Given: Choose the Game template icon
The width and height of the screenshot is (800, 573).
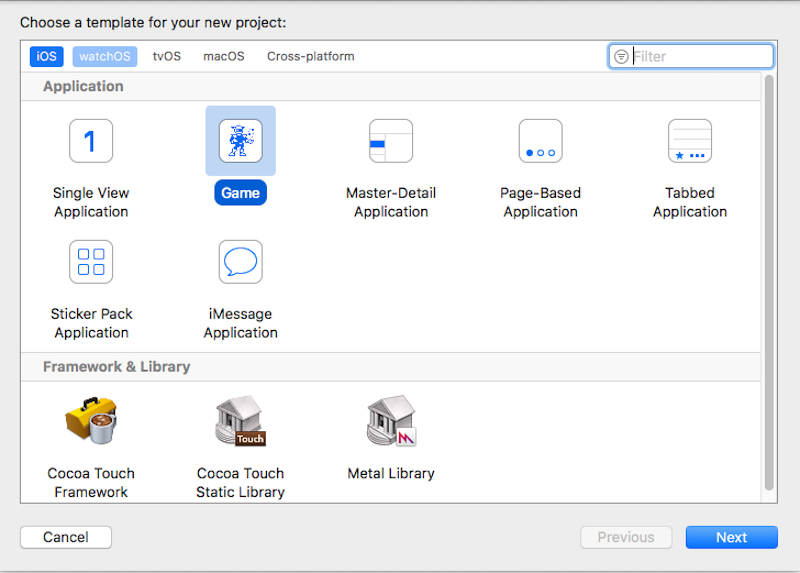Looking at the screenshot, I should [x=240, y=141].
